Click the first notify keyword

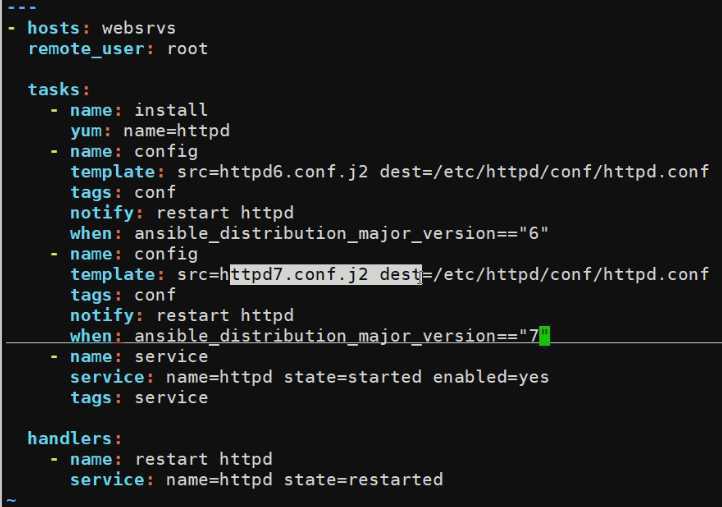(x=102, y=213)
